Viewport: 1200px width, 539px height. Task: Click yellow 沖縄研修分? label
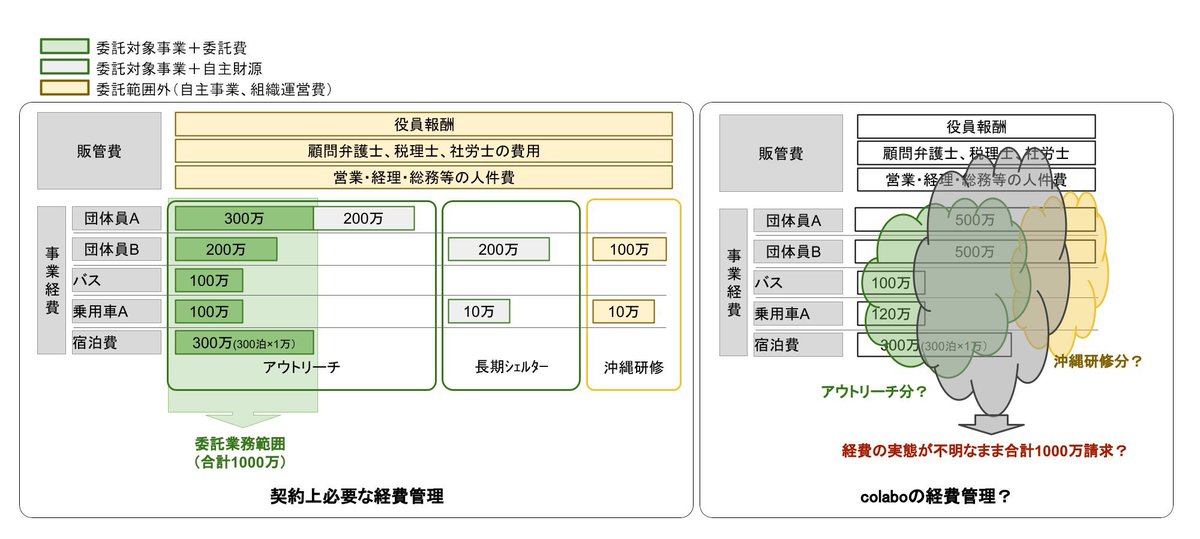[x=1098, y=363]
